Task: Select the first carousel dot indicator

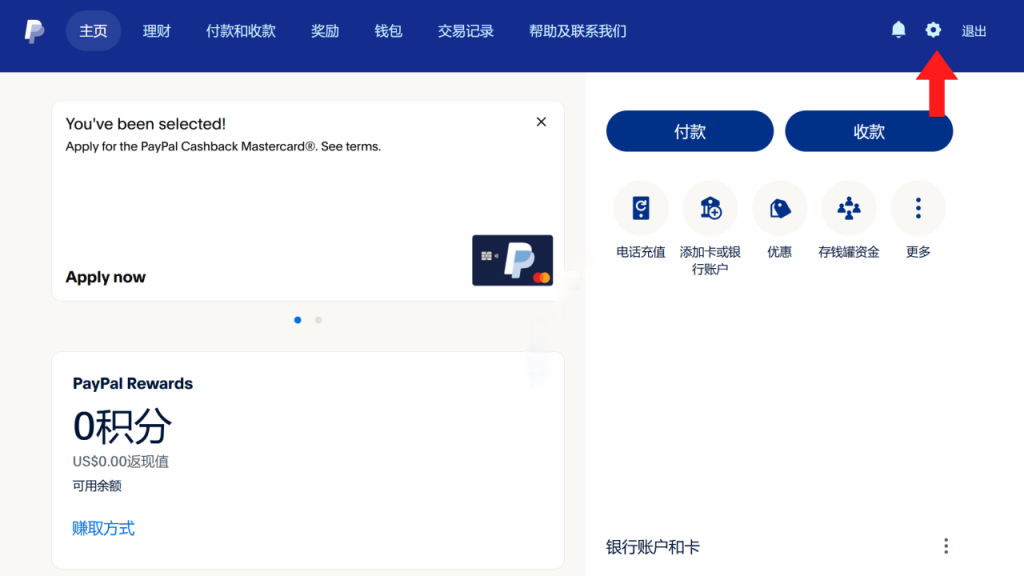Action: (x=298, y=320)
